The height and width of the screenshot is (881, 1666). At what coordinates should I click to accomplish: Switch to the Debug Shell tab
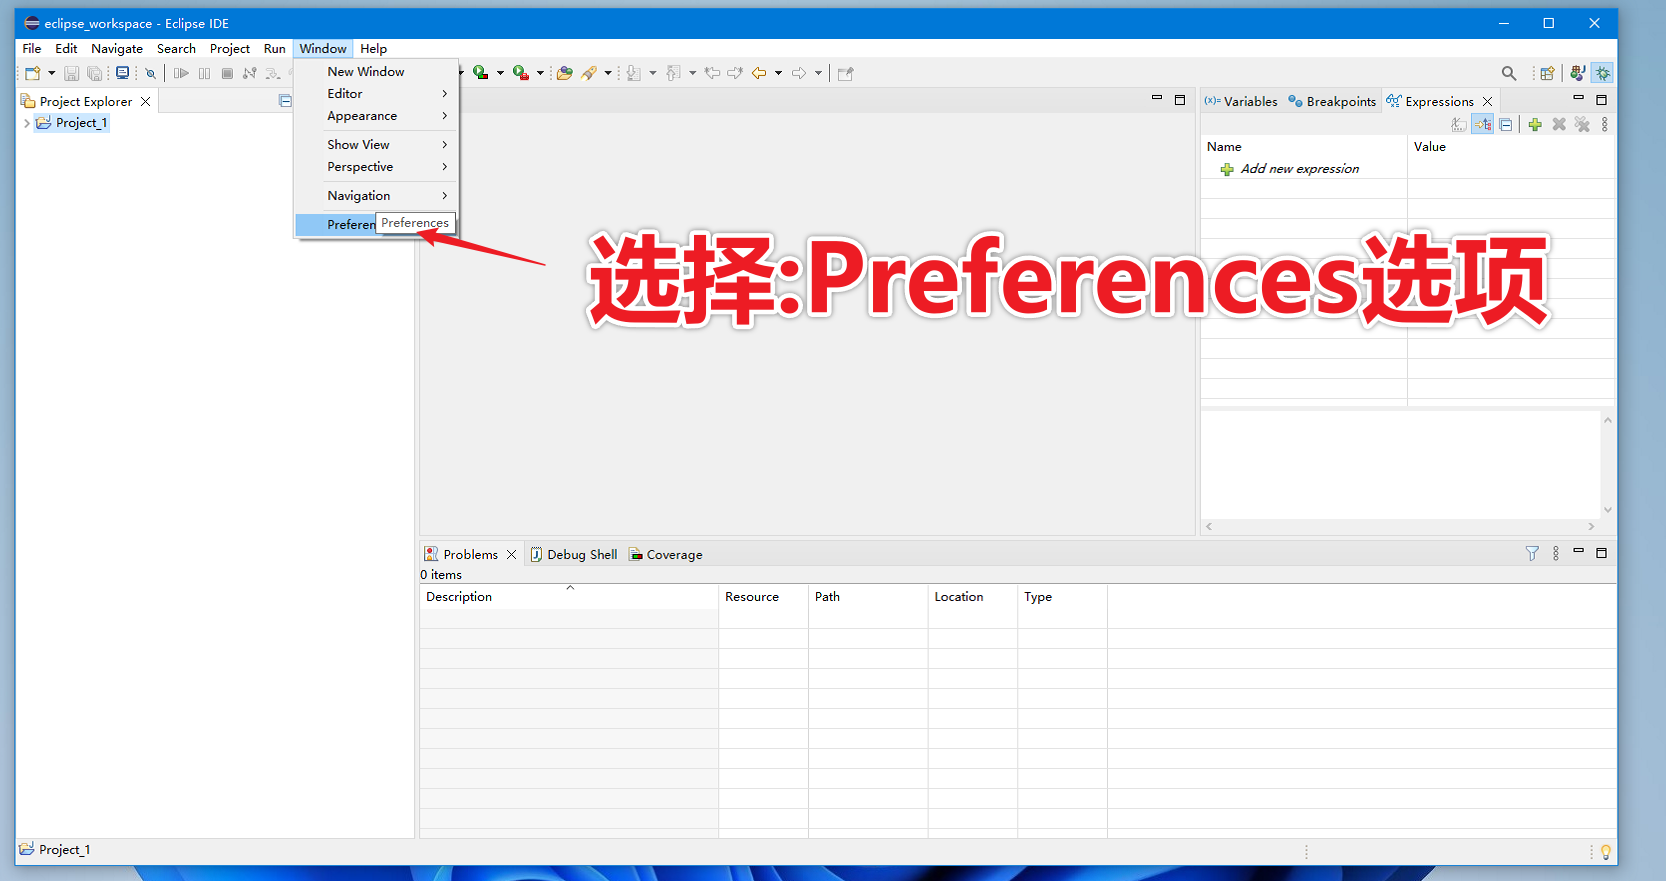(573, 554)
